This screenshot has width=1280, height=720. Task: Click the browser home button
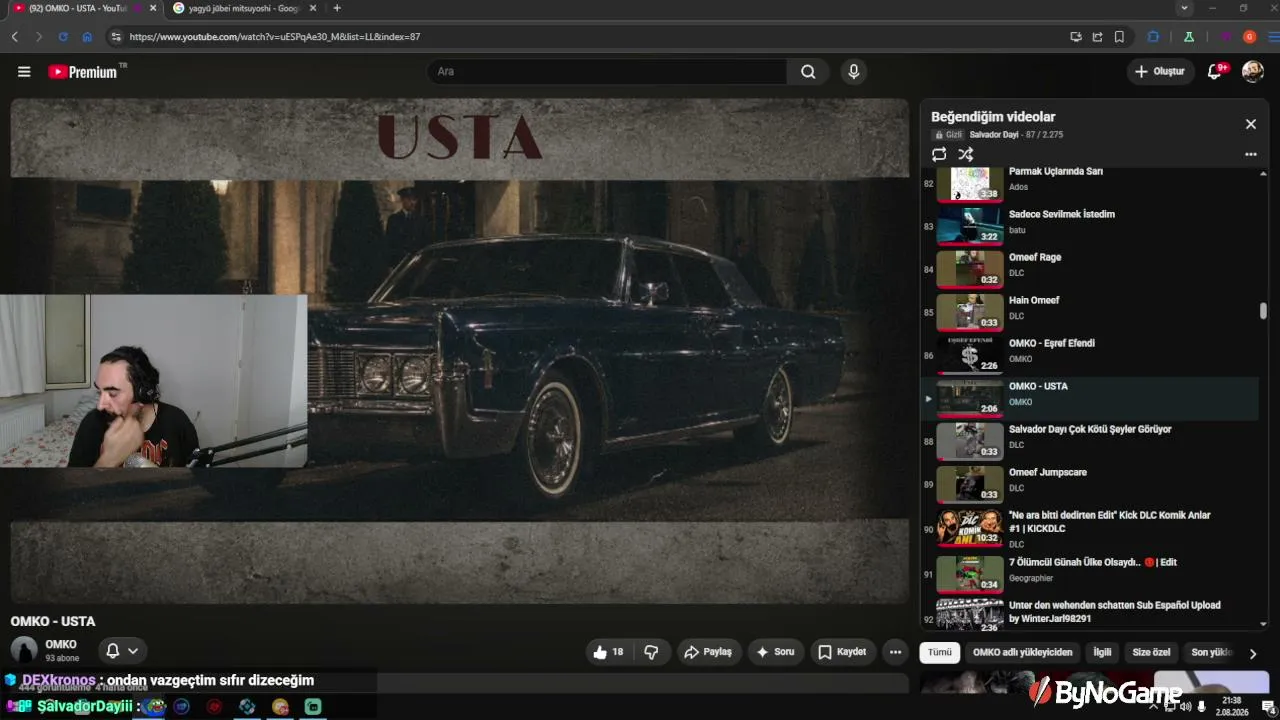click(x=87, y=37)
